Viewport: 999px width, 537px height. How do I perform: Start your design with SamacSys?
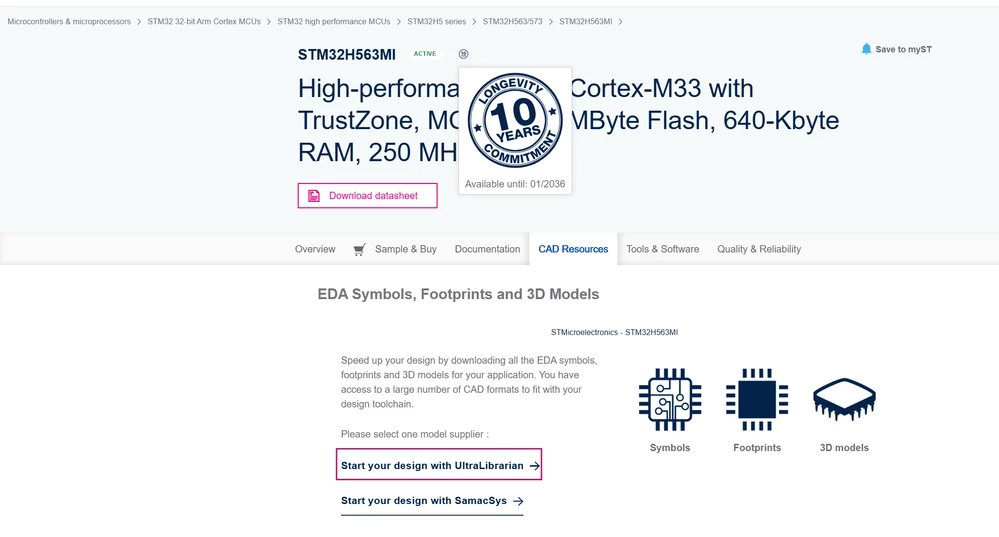(x=432, y=501)
